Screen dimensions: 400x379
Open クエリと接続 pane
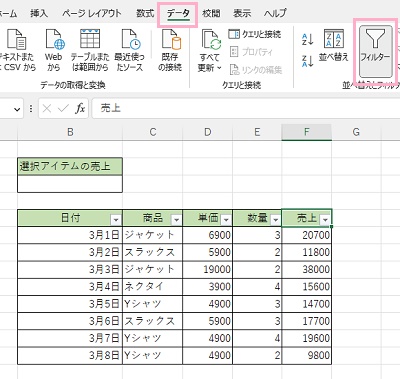[x=255, y=34]
